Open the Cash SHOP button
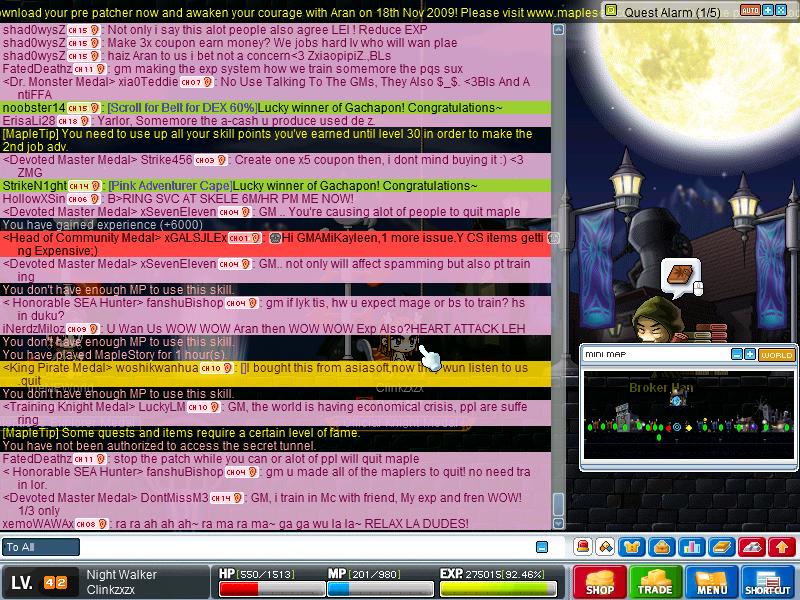 click(599, 582)
